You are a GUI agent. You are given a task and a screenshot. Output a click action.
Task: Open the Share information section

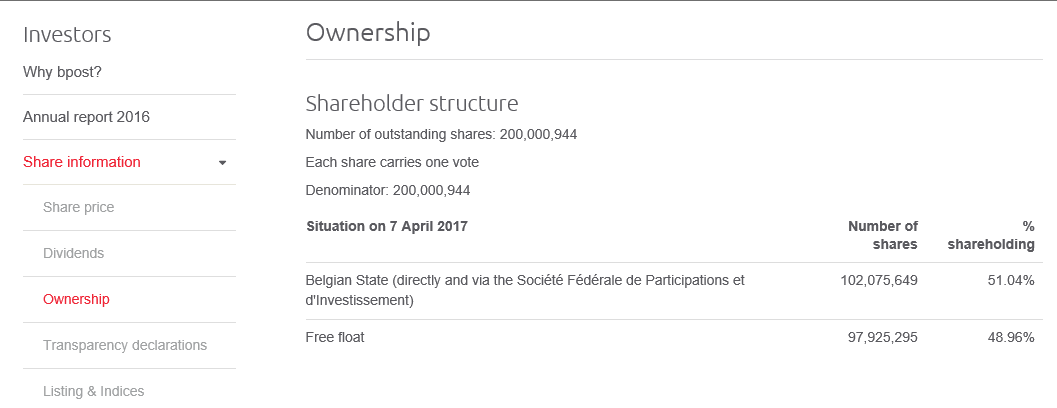tap(82, 162)
